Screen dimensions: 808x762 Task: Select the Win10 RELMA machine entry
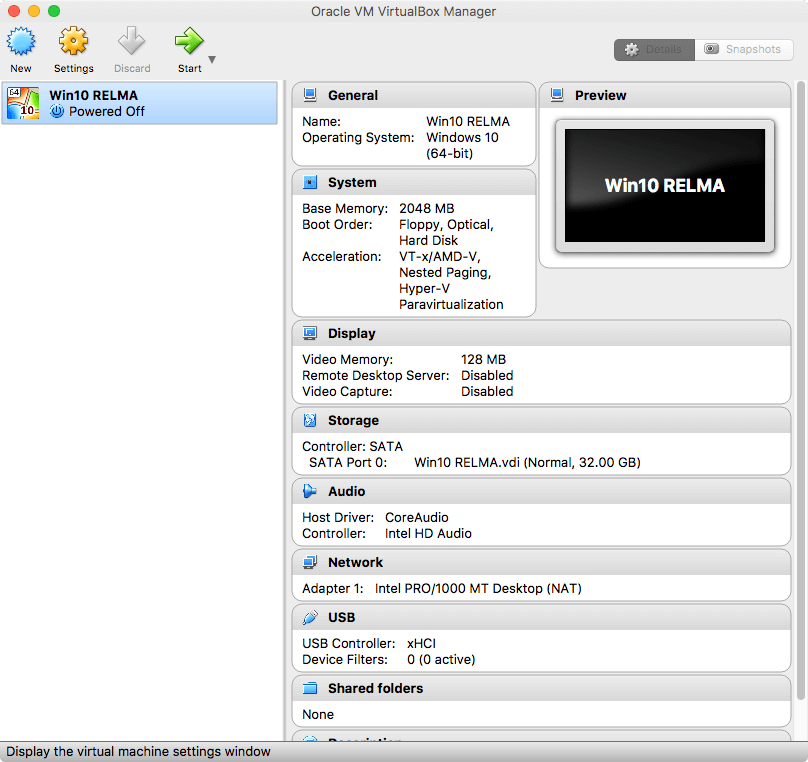(x=139, y=103)
